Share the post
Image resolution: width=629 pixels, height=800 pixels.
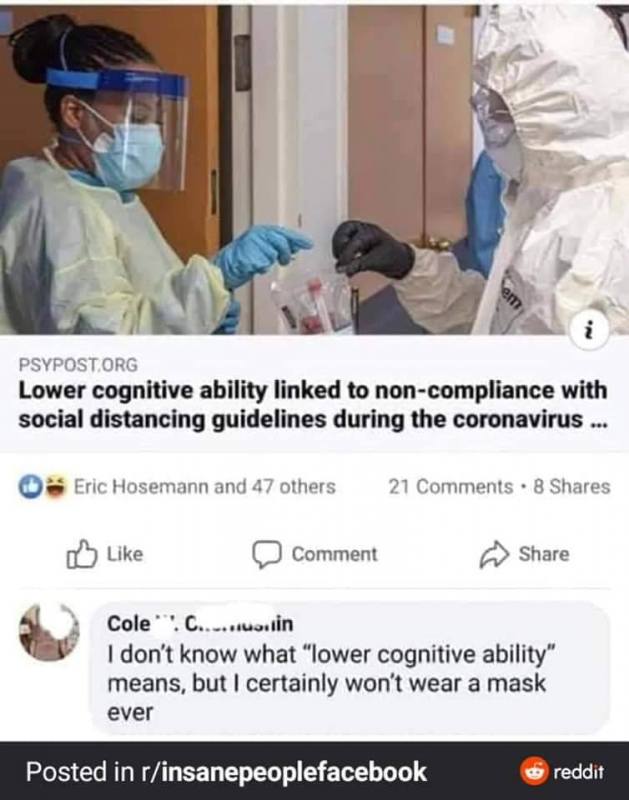pos(524,555)
